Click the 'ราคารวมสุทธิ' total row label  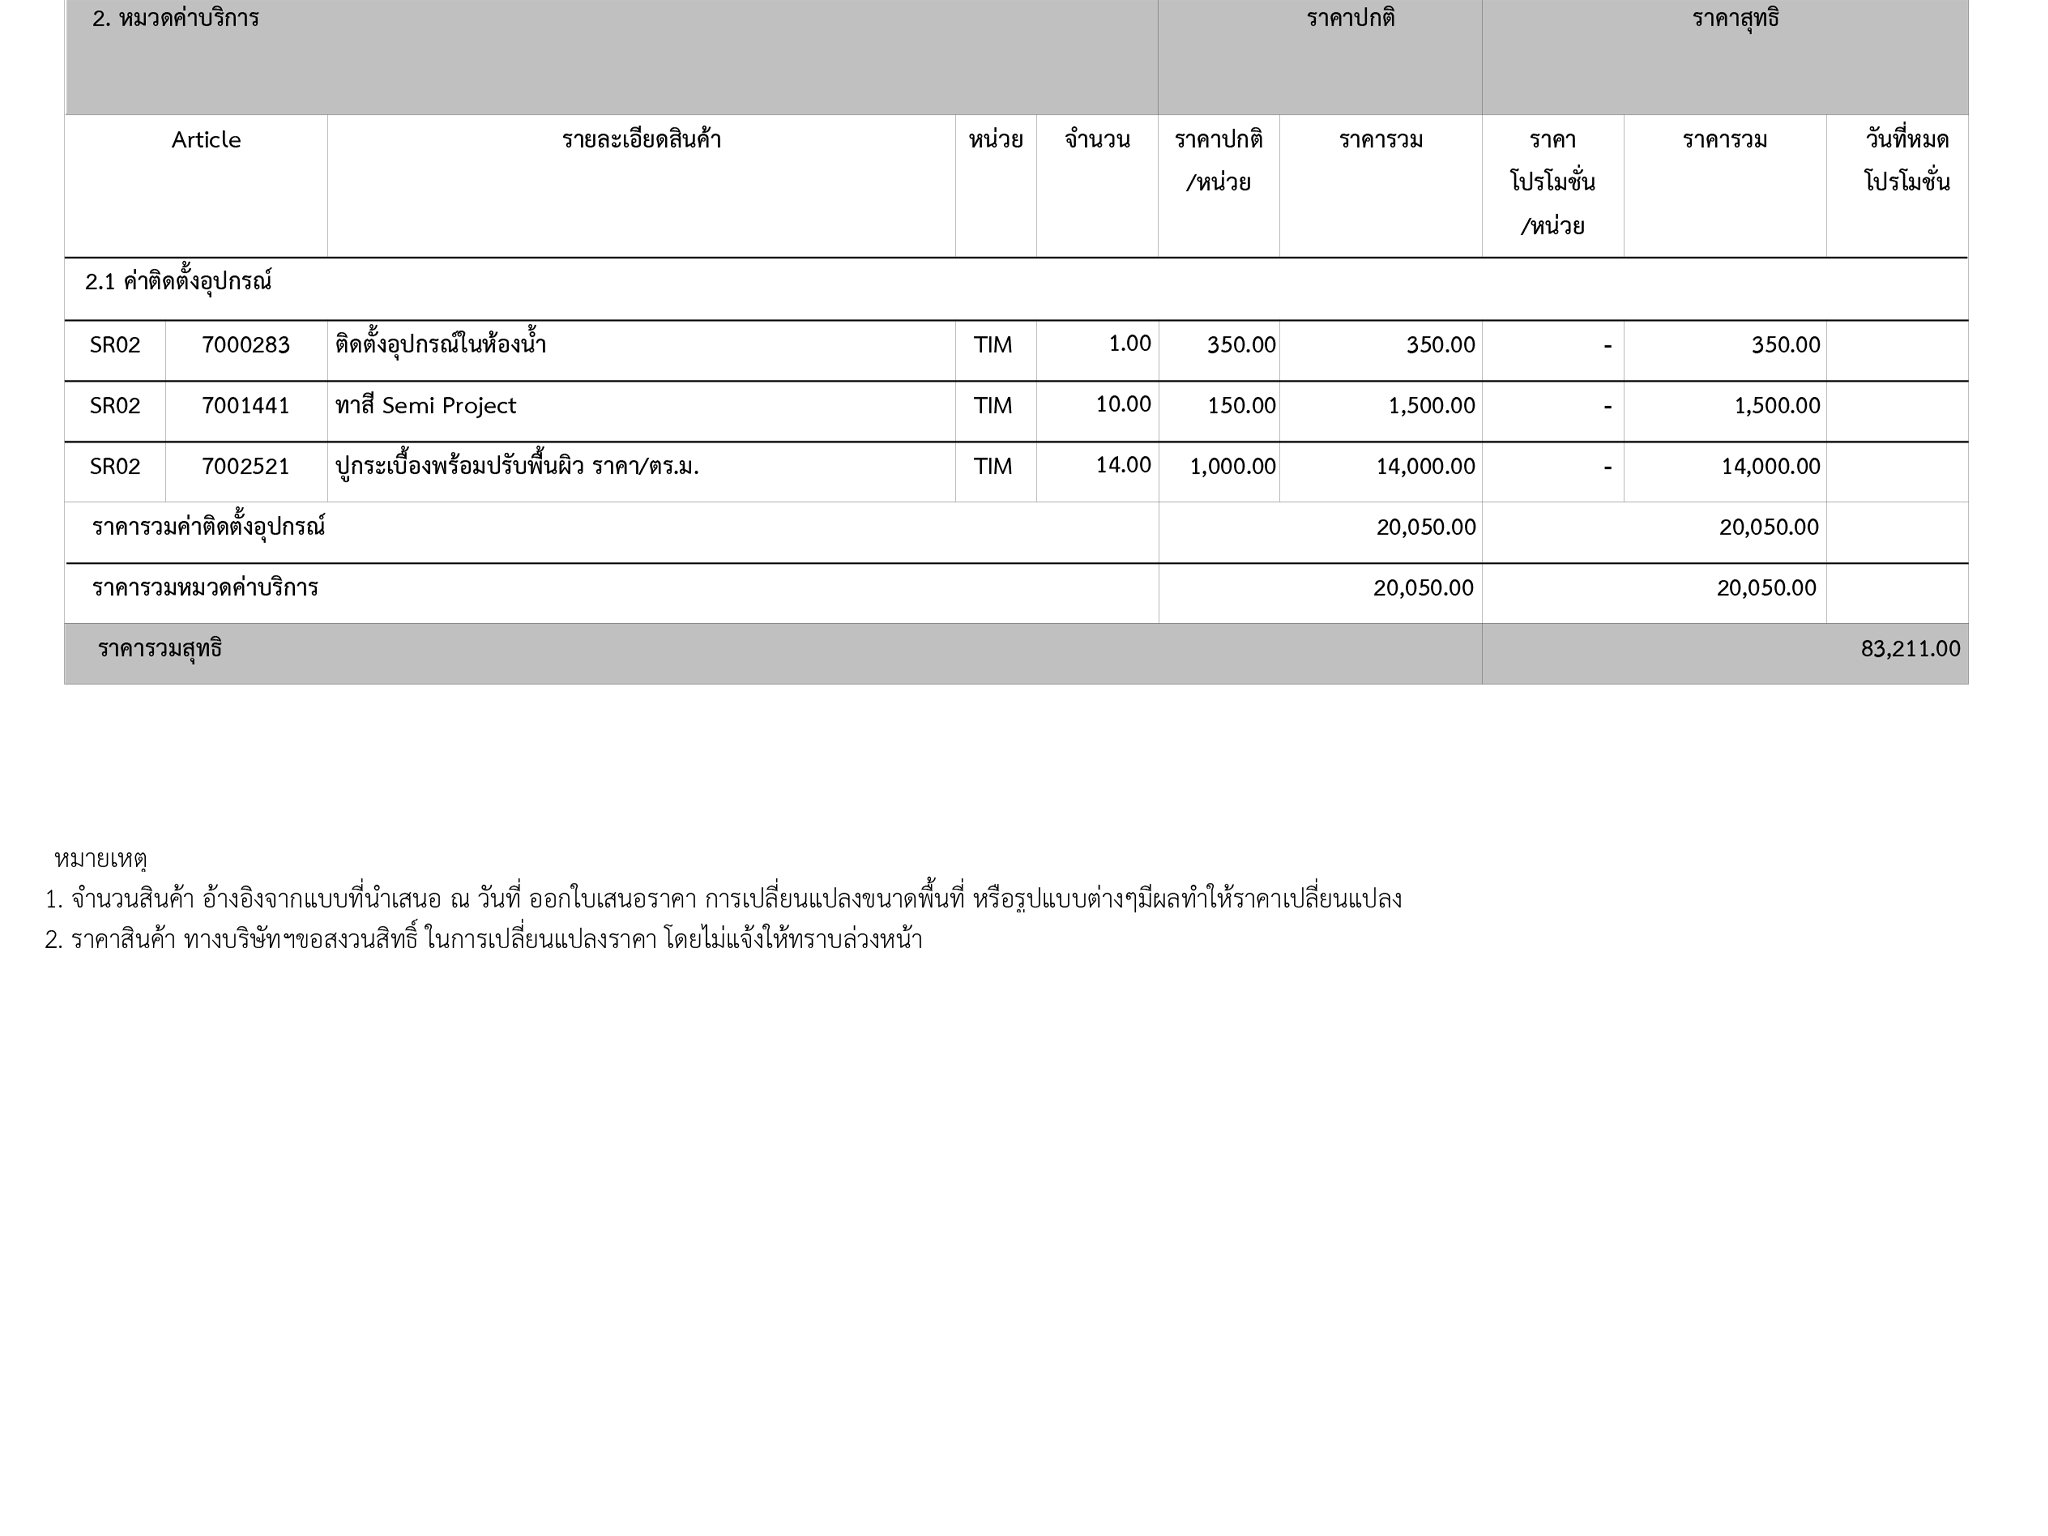coord(160,649)
